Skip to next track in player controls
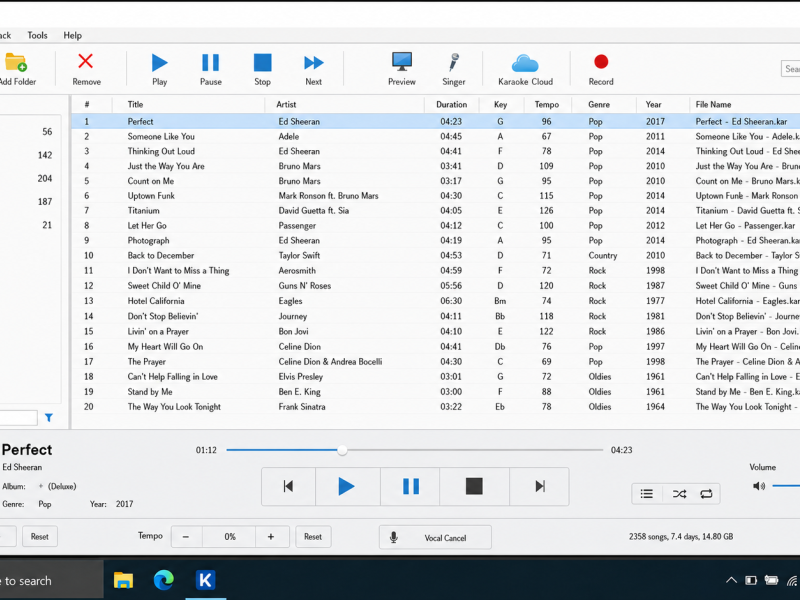 coord(540,486)
